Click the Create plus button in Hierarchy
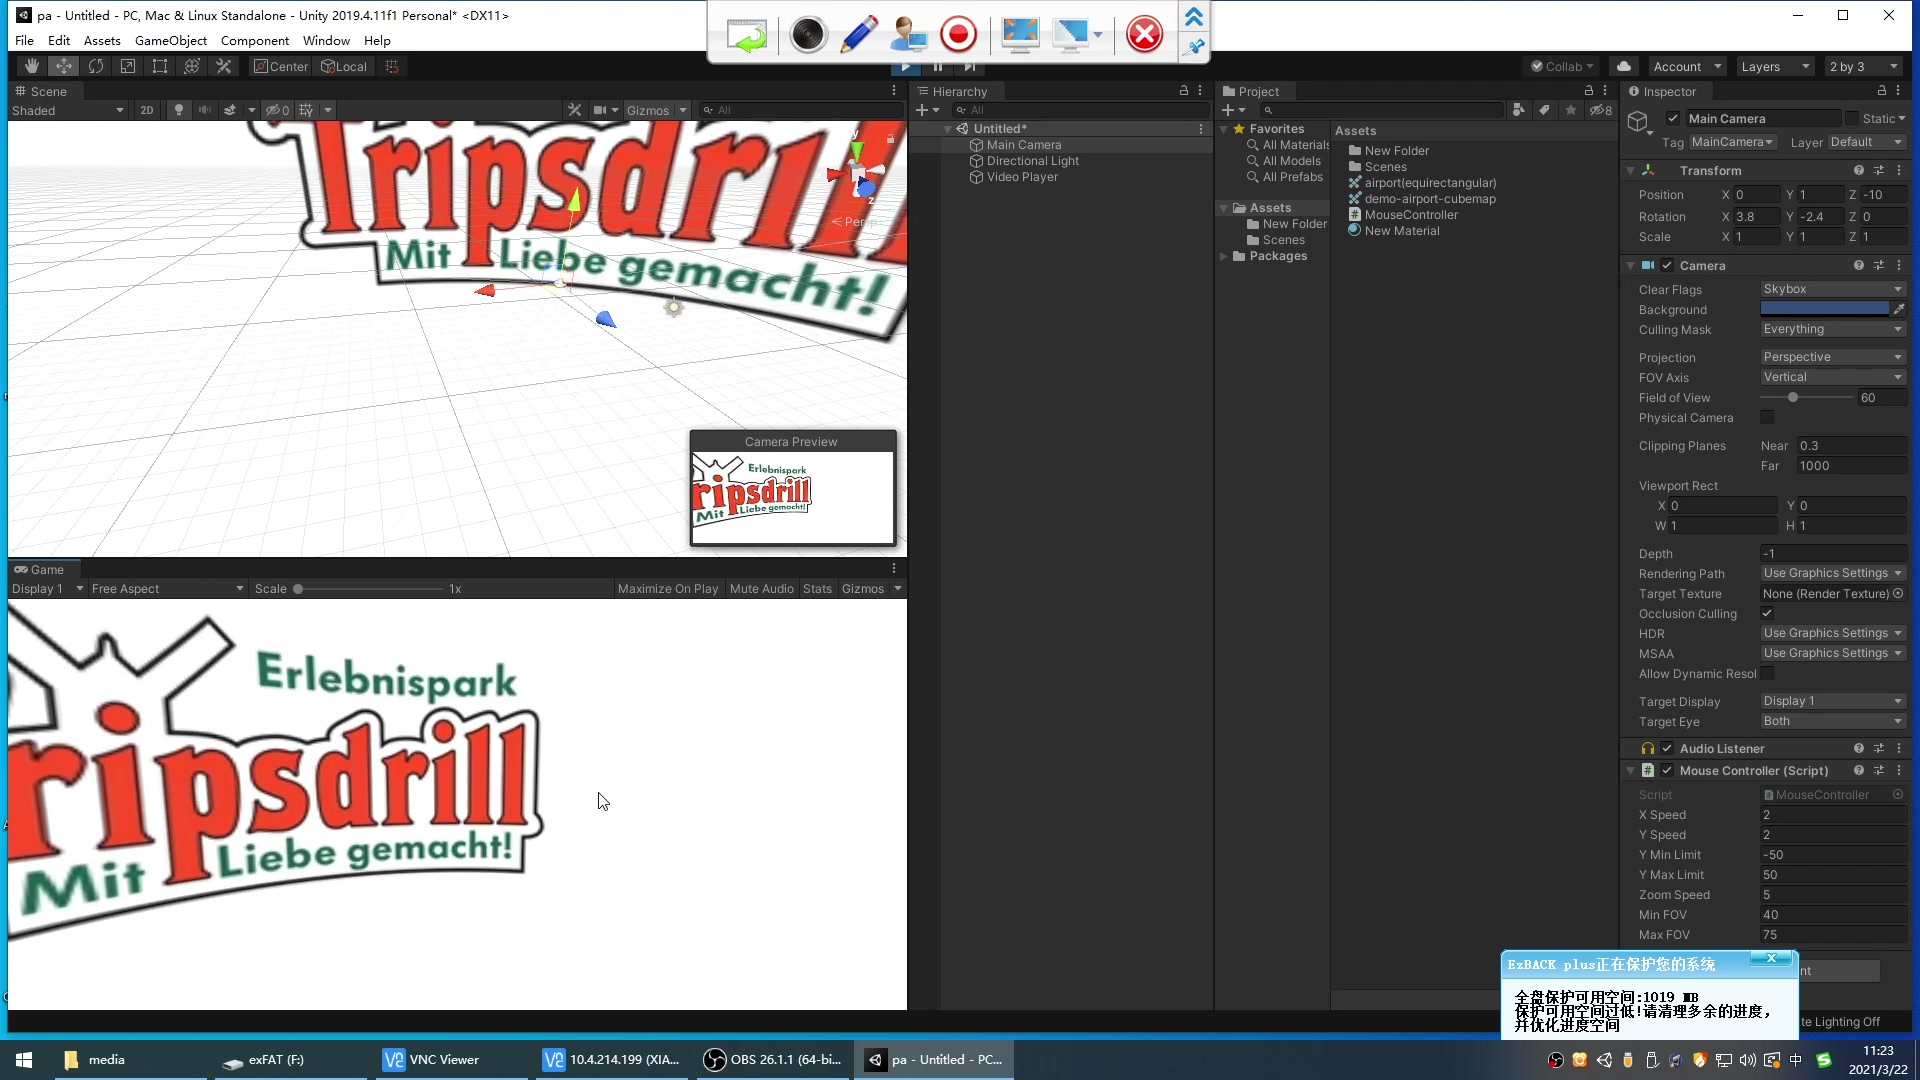Viewport: 1920px width, 1080px height. tap(923, 110)
